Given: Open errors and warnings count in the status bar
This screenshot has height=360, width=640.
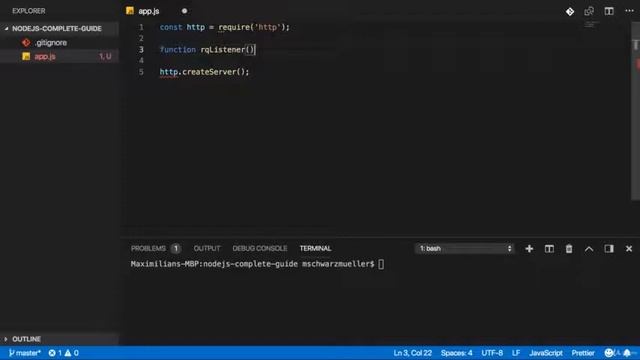Looking at the screenshot, I should 64,353.
